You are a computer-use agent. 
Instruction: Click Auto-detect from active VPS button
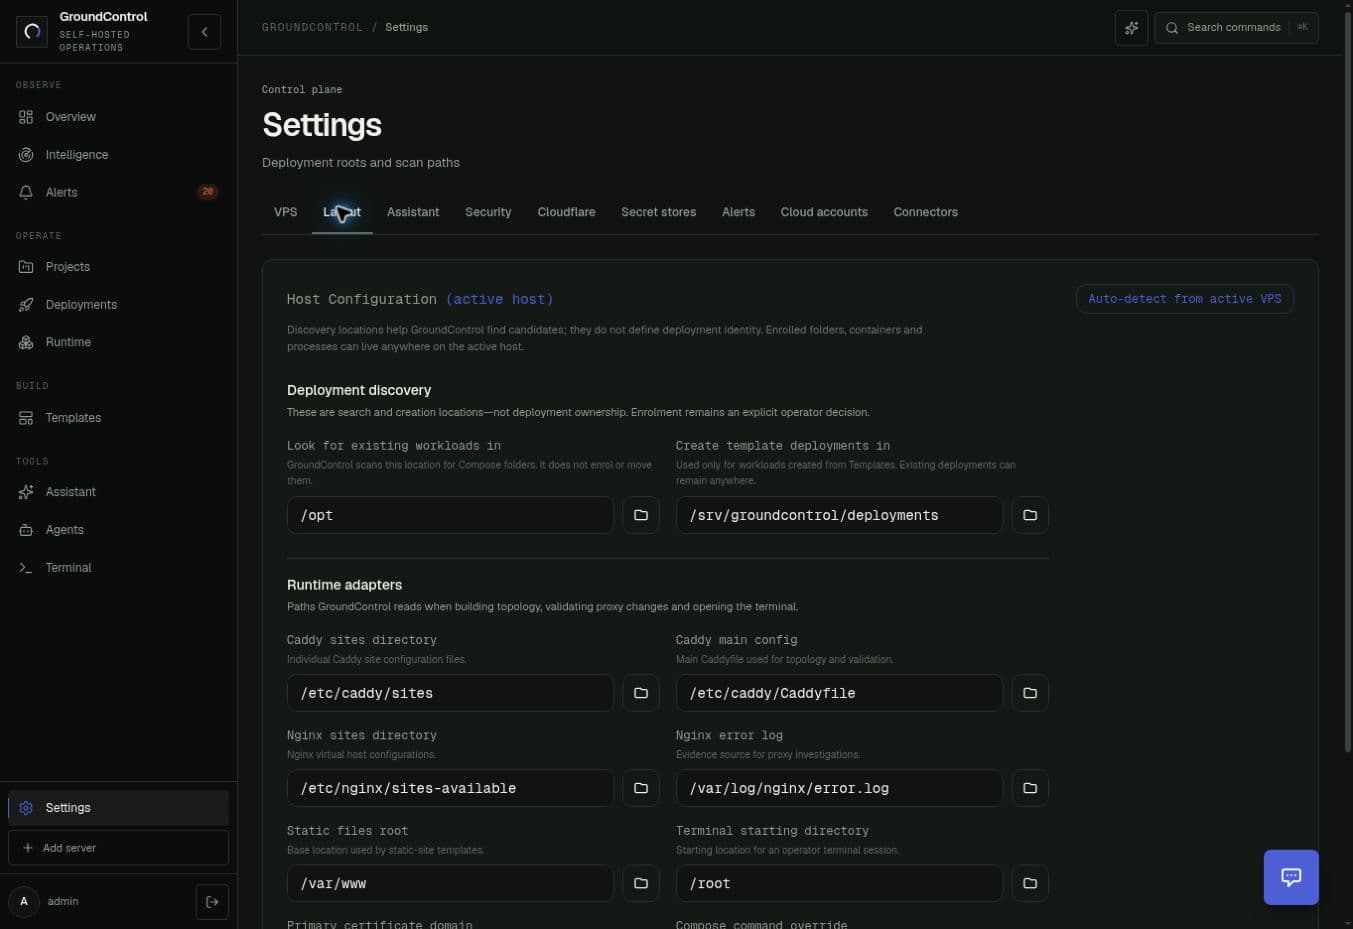1185,299
